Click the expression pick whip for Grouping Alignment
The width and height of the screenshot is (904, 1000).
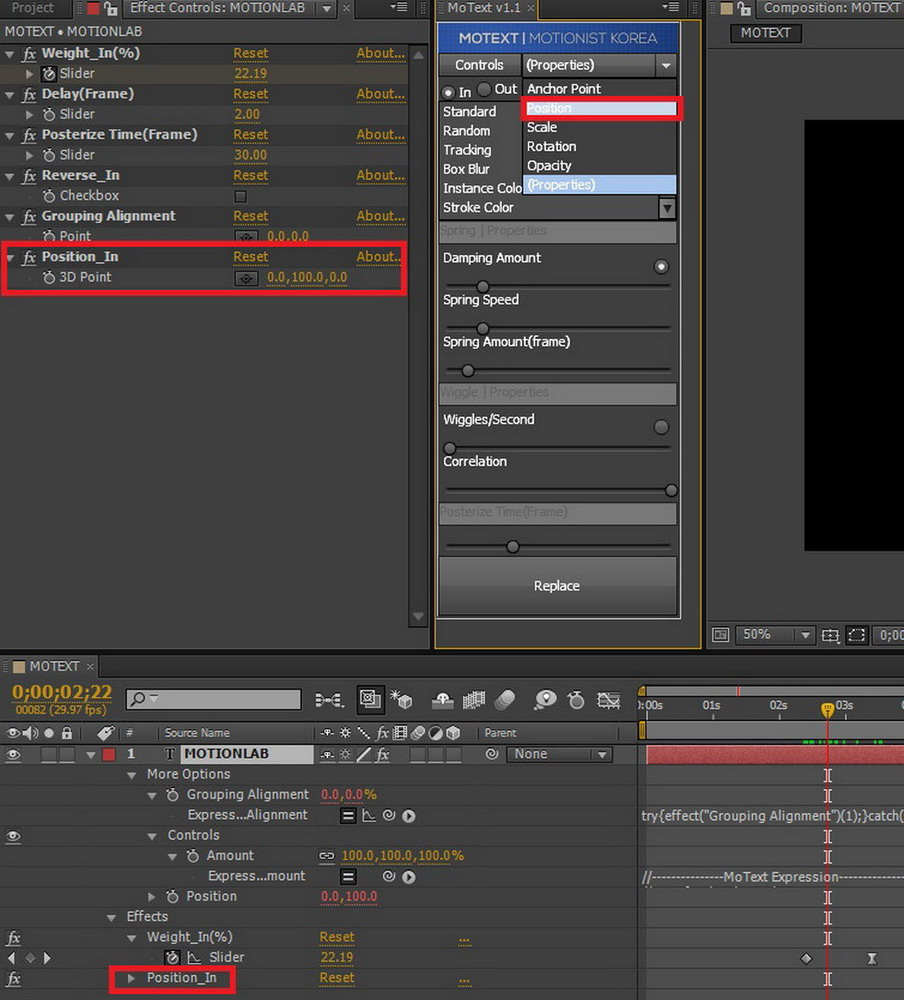click(389, 815)
